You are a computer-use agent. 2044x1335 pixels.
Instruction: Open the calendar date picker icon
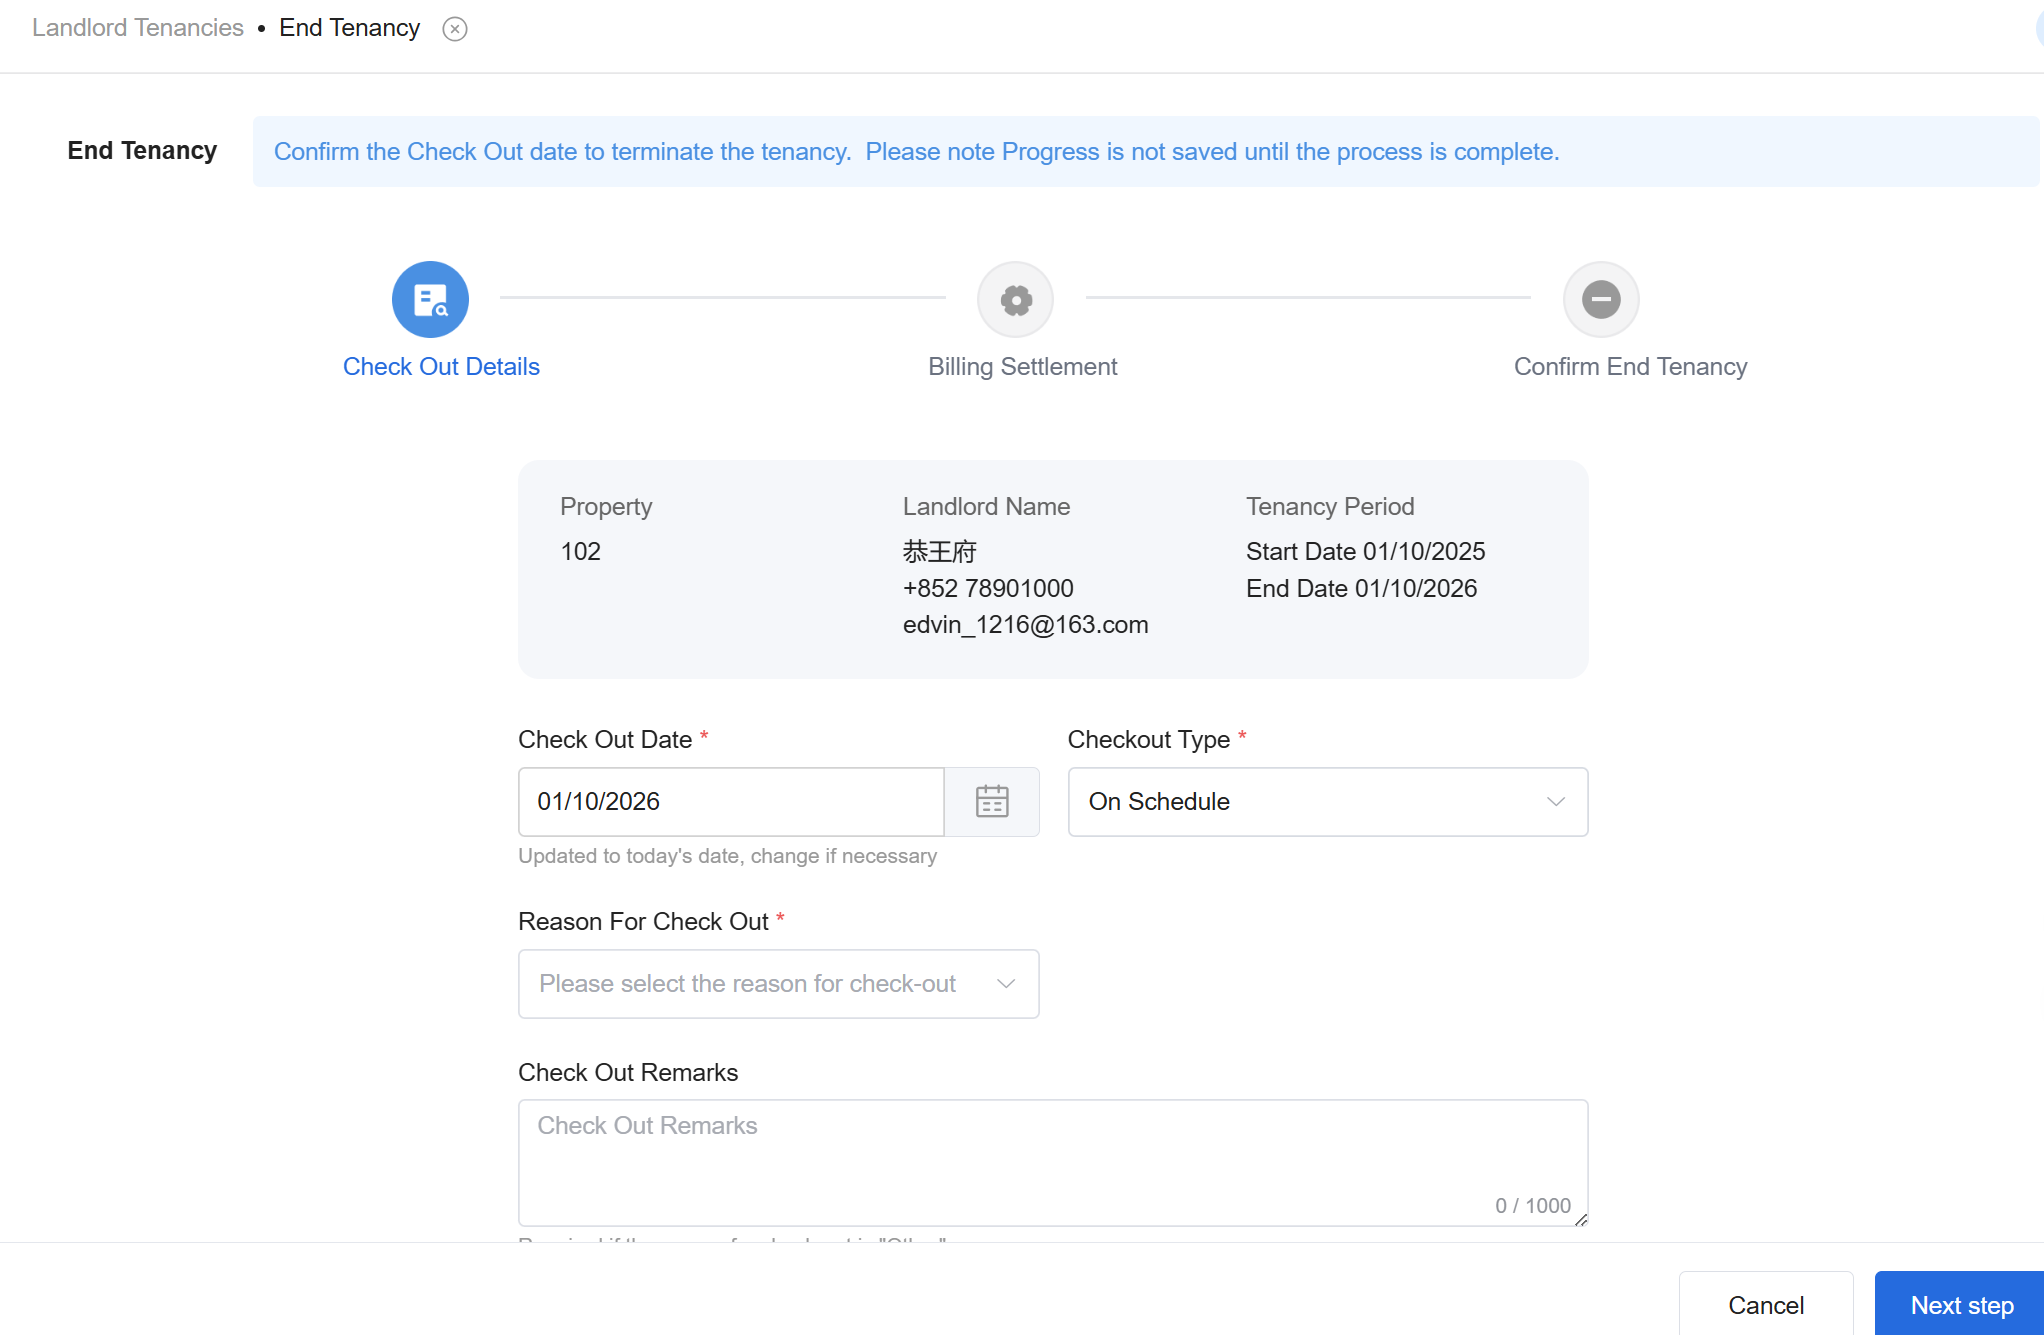pyautogui.click(x=991, y=801)
